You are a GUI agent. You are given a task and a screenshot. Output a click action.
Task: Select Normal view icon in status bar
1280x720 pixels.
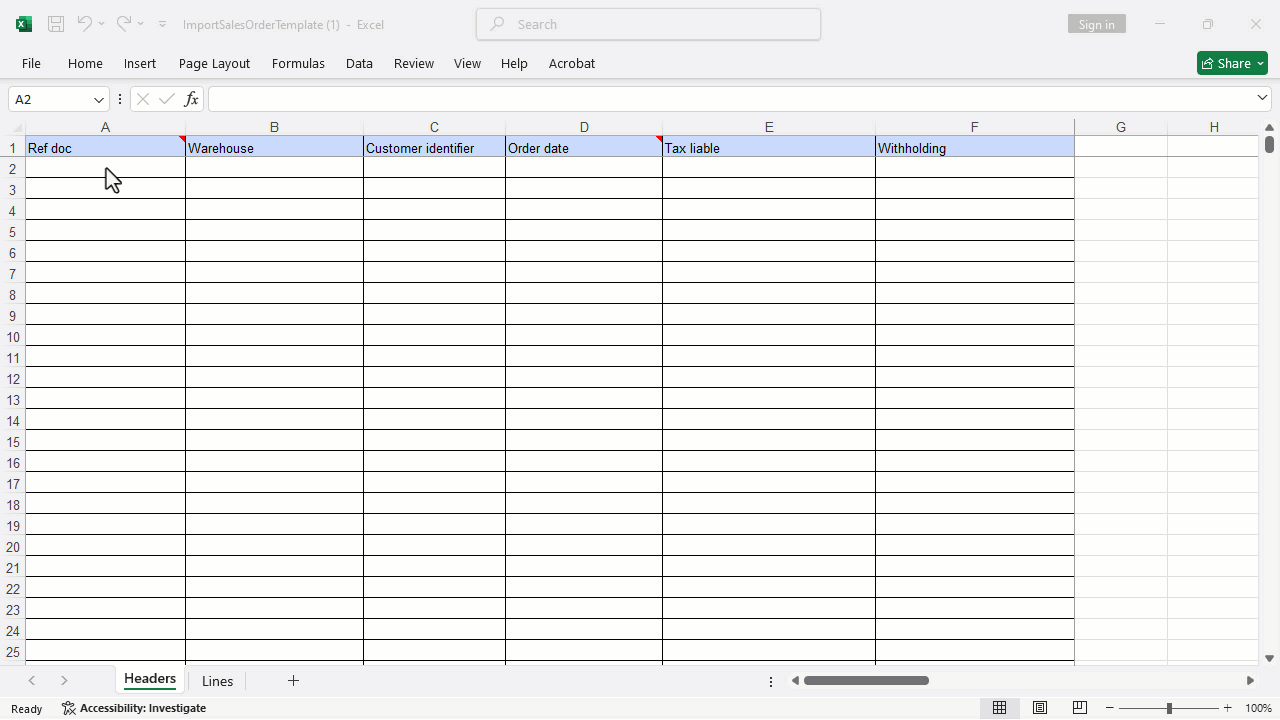(999, 708)
